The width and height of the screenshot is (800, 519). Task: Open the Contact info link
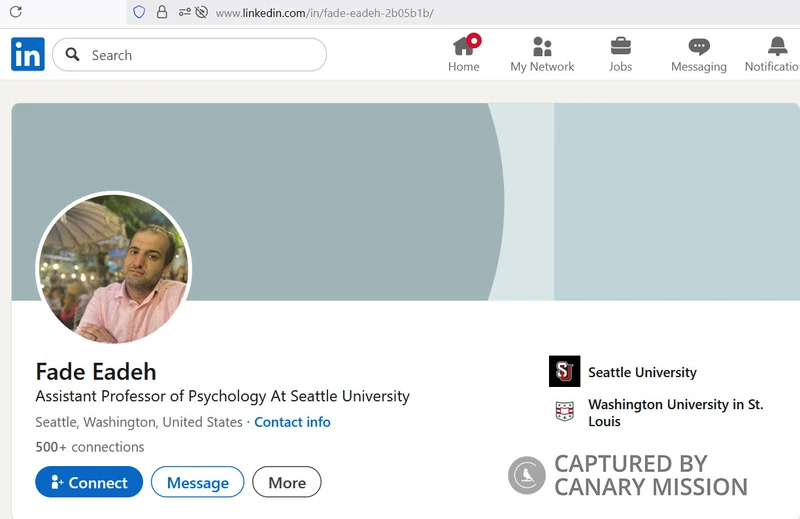click(x=292, y=422)
